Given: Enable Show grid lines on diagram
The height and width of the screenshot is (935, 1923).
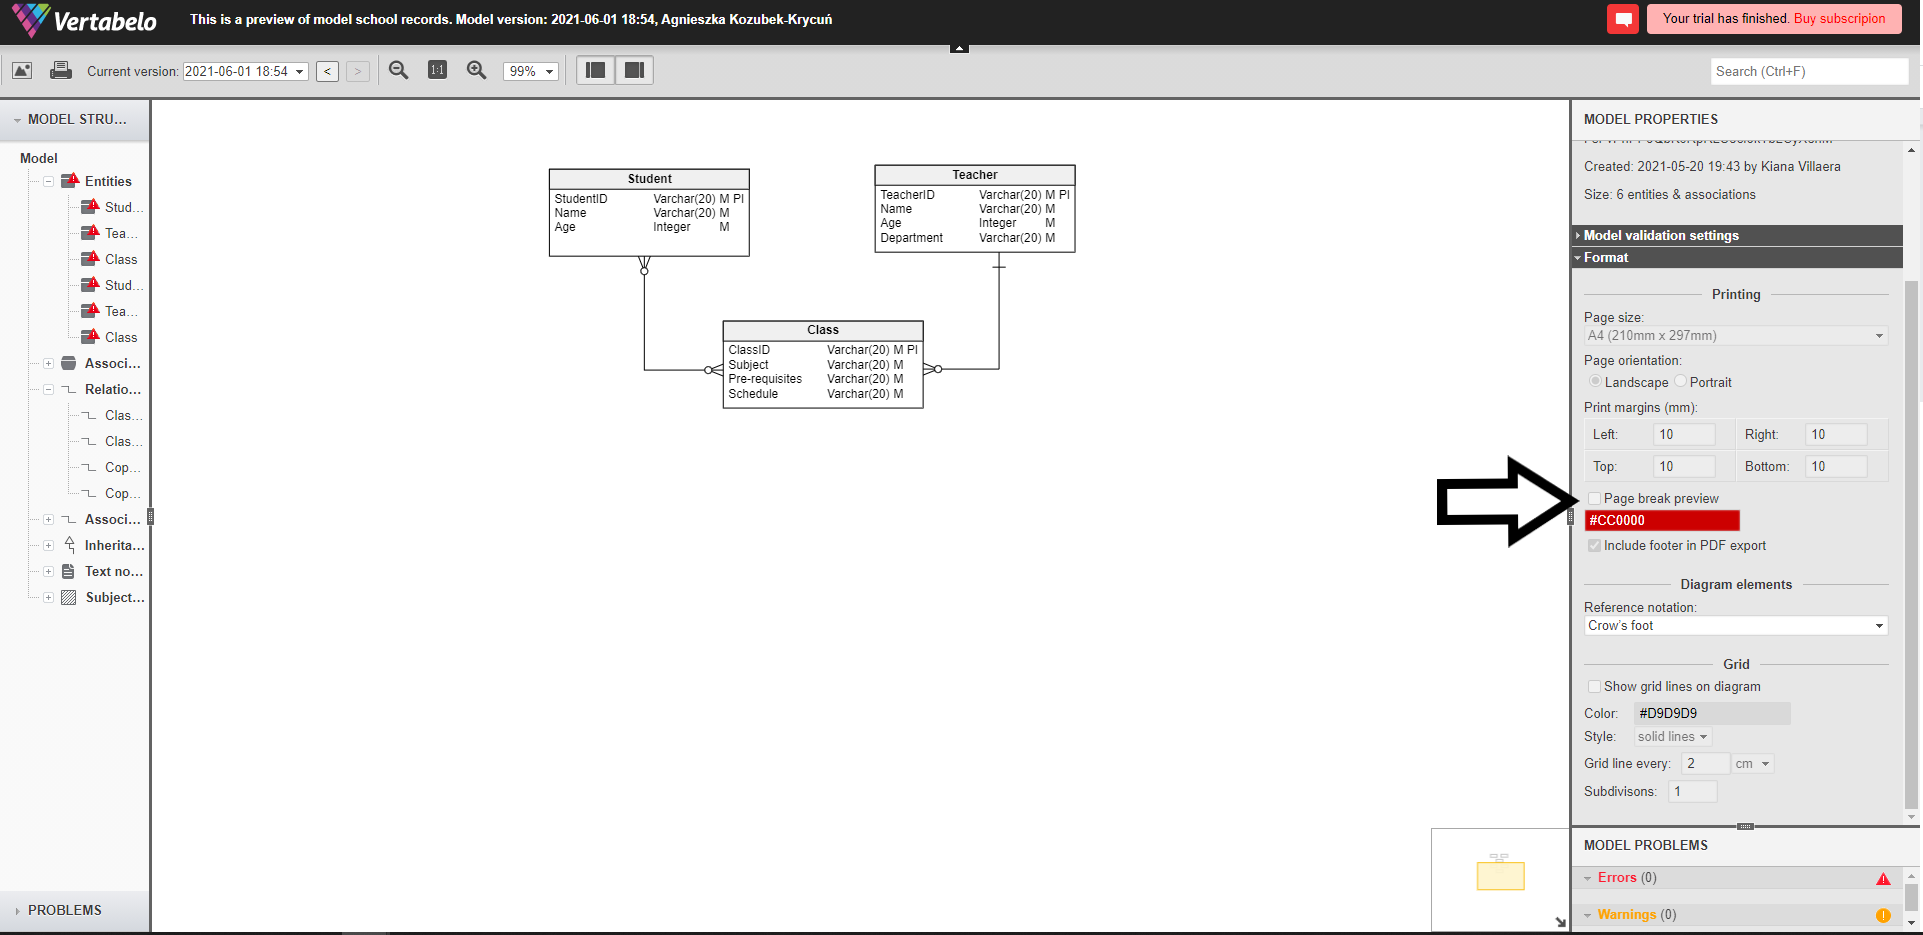Looking at the screenshot, I should click(1595, 686).
